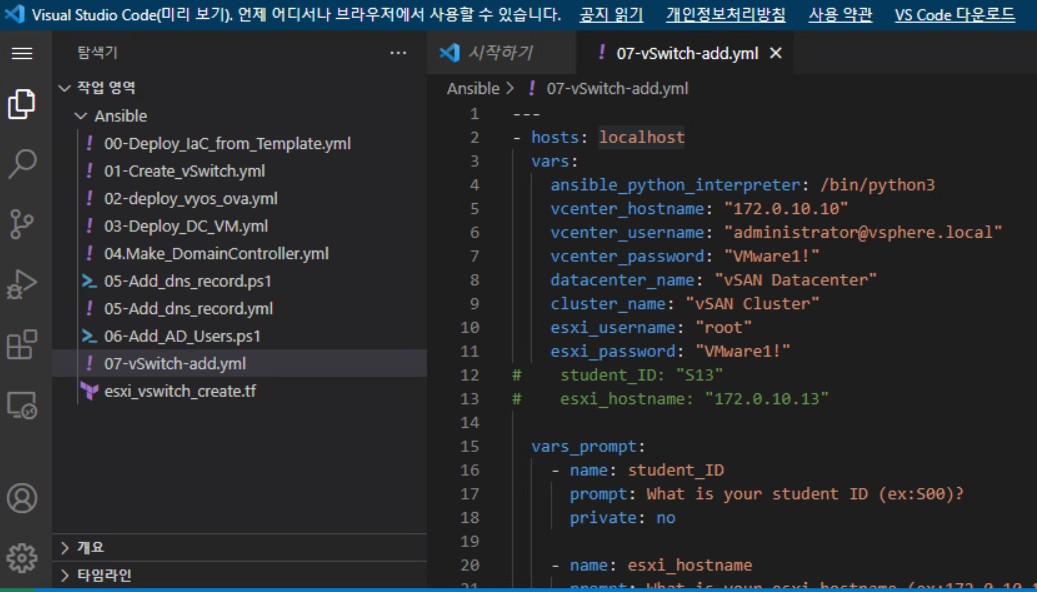Viewport: 1037px width, 592px height.
Task: Open 03-Deploy_DC_VM.yml file
Action: [186, 226]
